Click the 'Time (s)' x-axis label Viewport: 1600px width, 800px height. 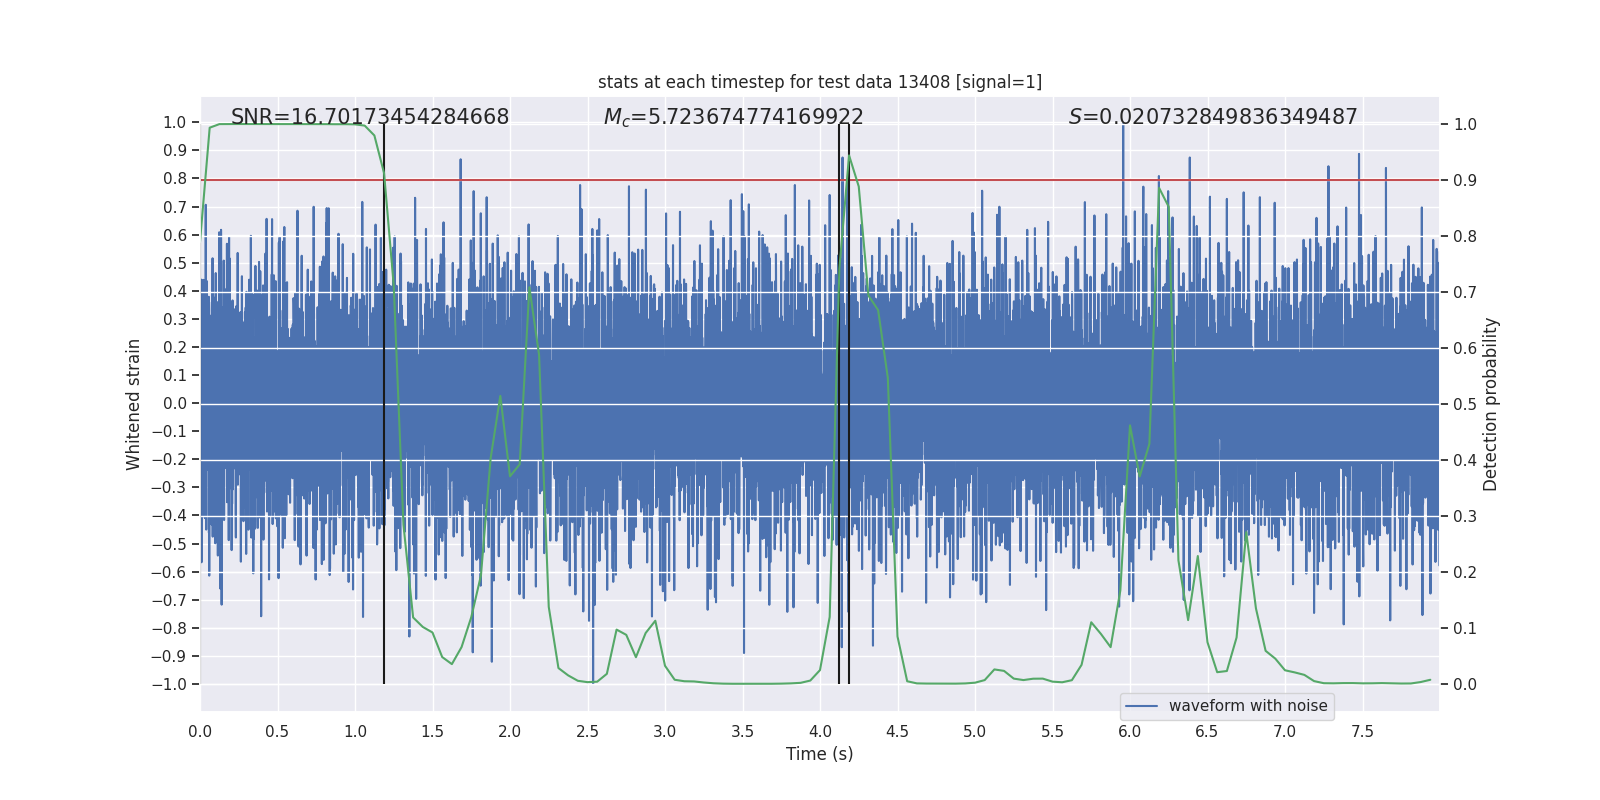pos(820,754)
